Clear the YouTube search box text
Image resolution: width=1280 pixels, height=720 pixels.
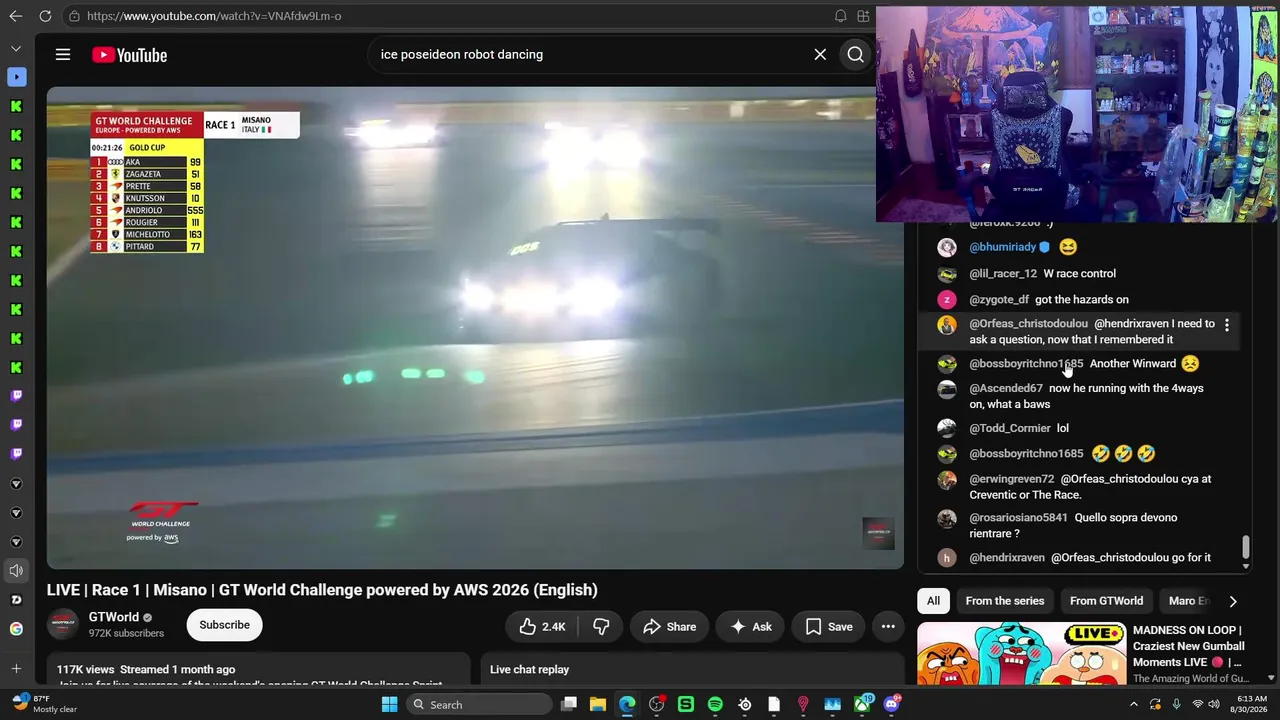pos(820,55)
